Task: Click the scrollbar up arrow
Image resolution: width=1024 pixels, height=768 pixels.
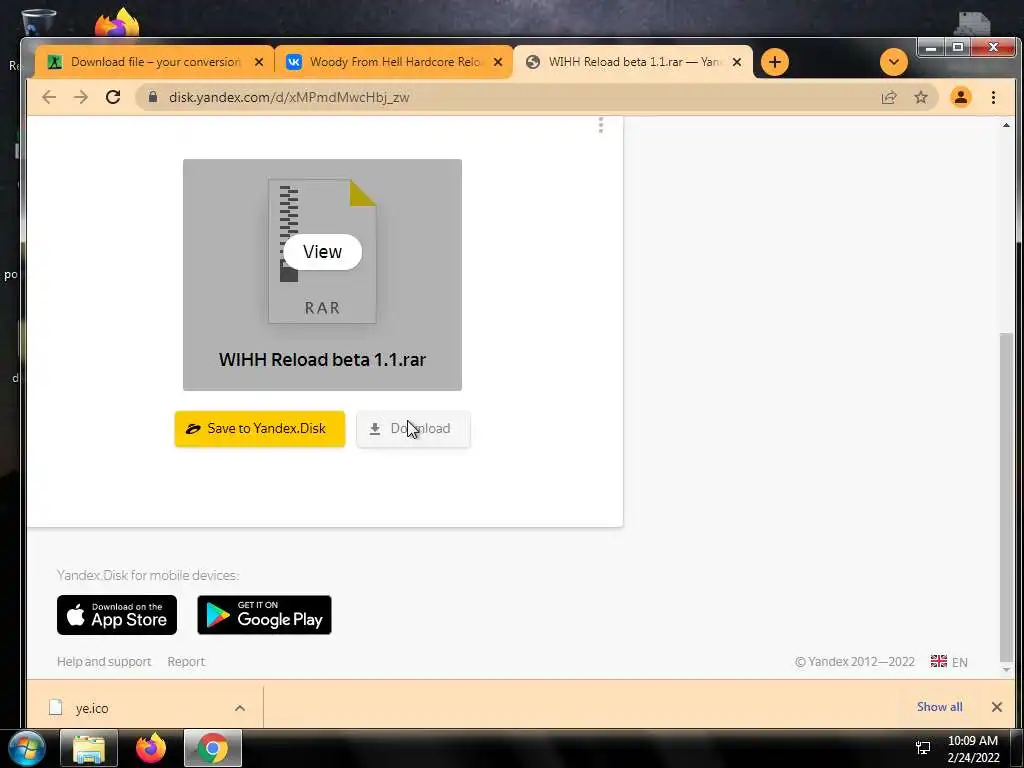Action: coord(1006,125)
